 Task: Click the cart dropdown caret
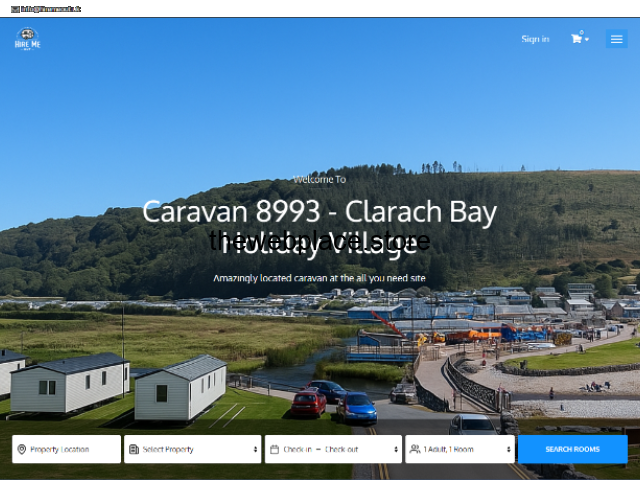pos(587,40)
